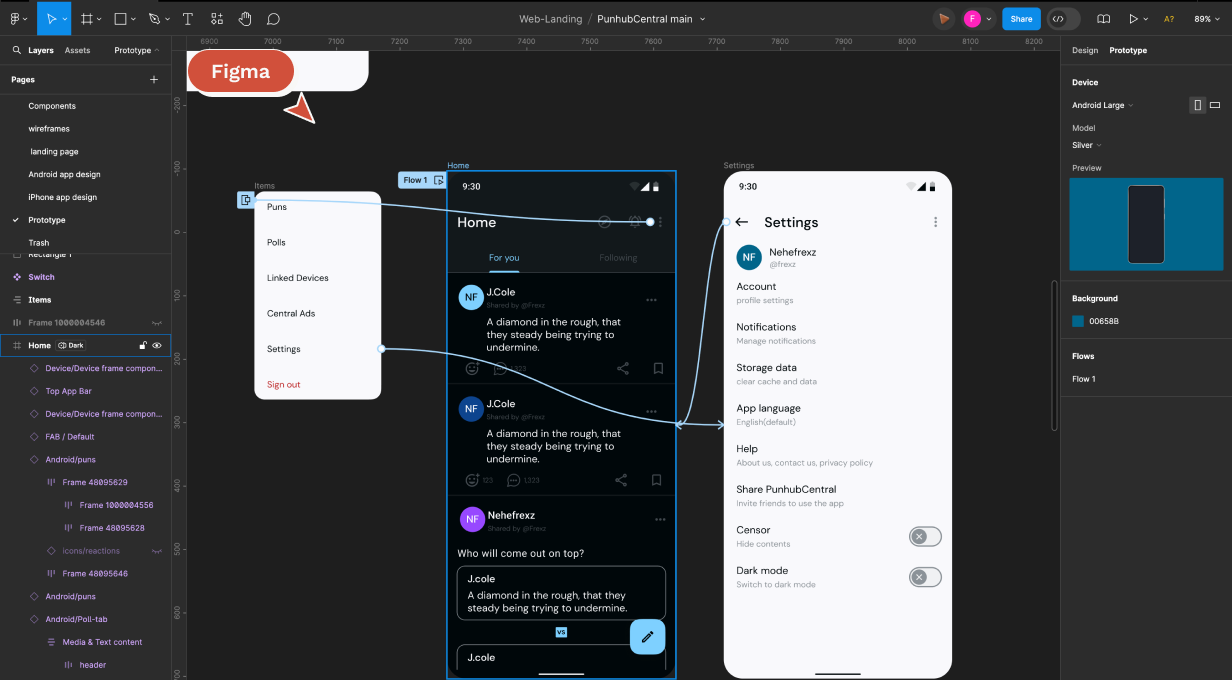
Task: Switch to Prototype tab in right panel
Action: [1128, 50]
